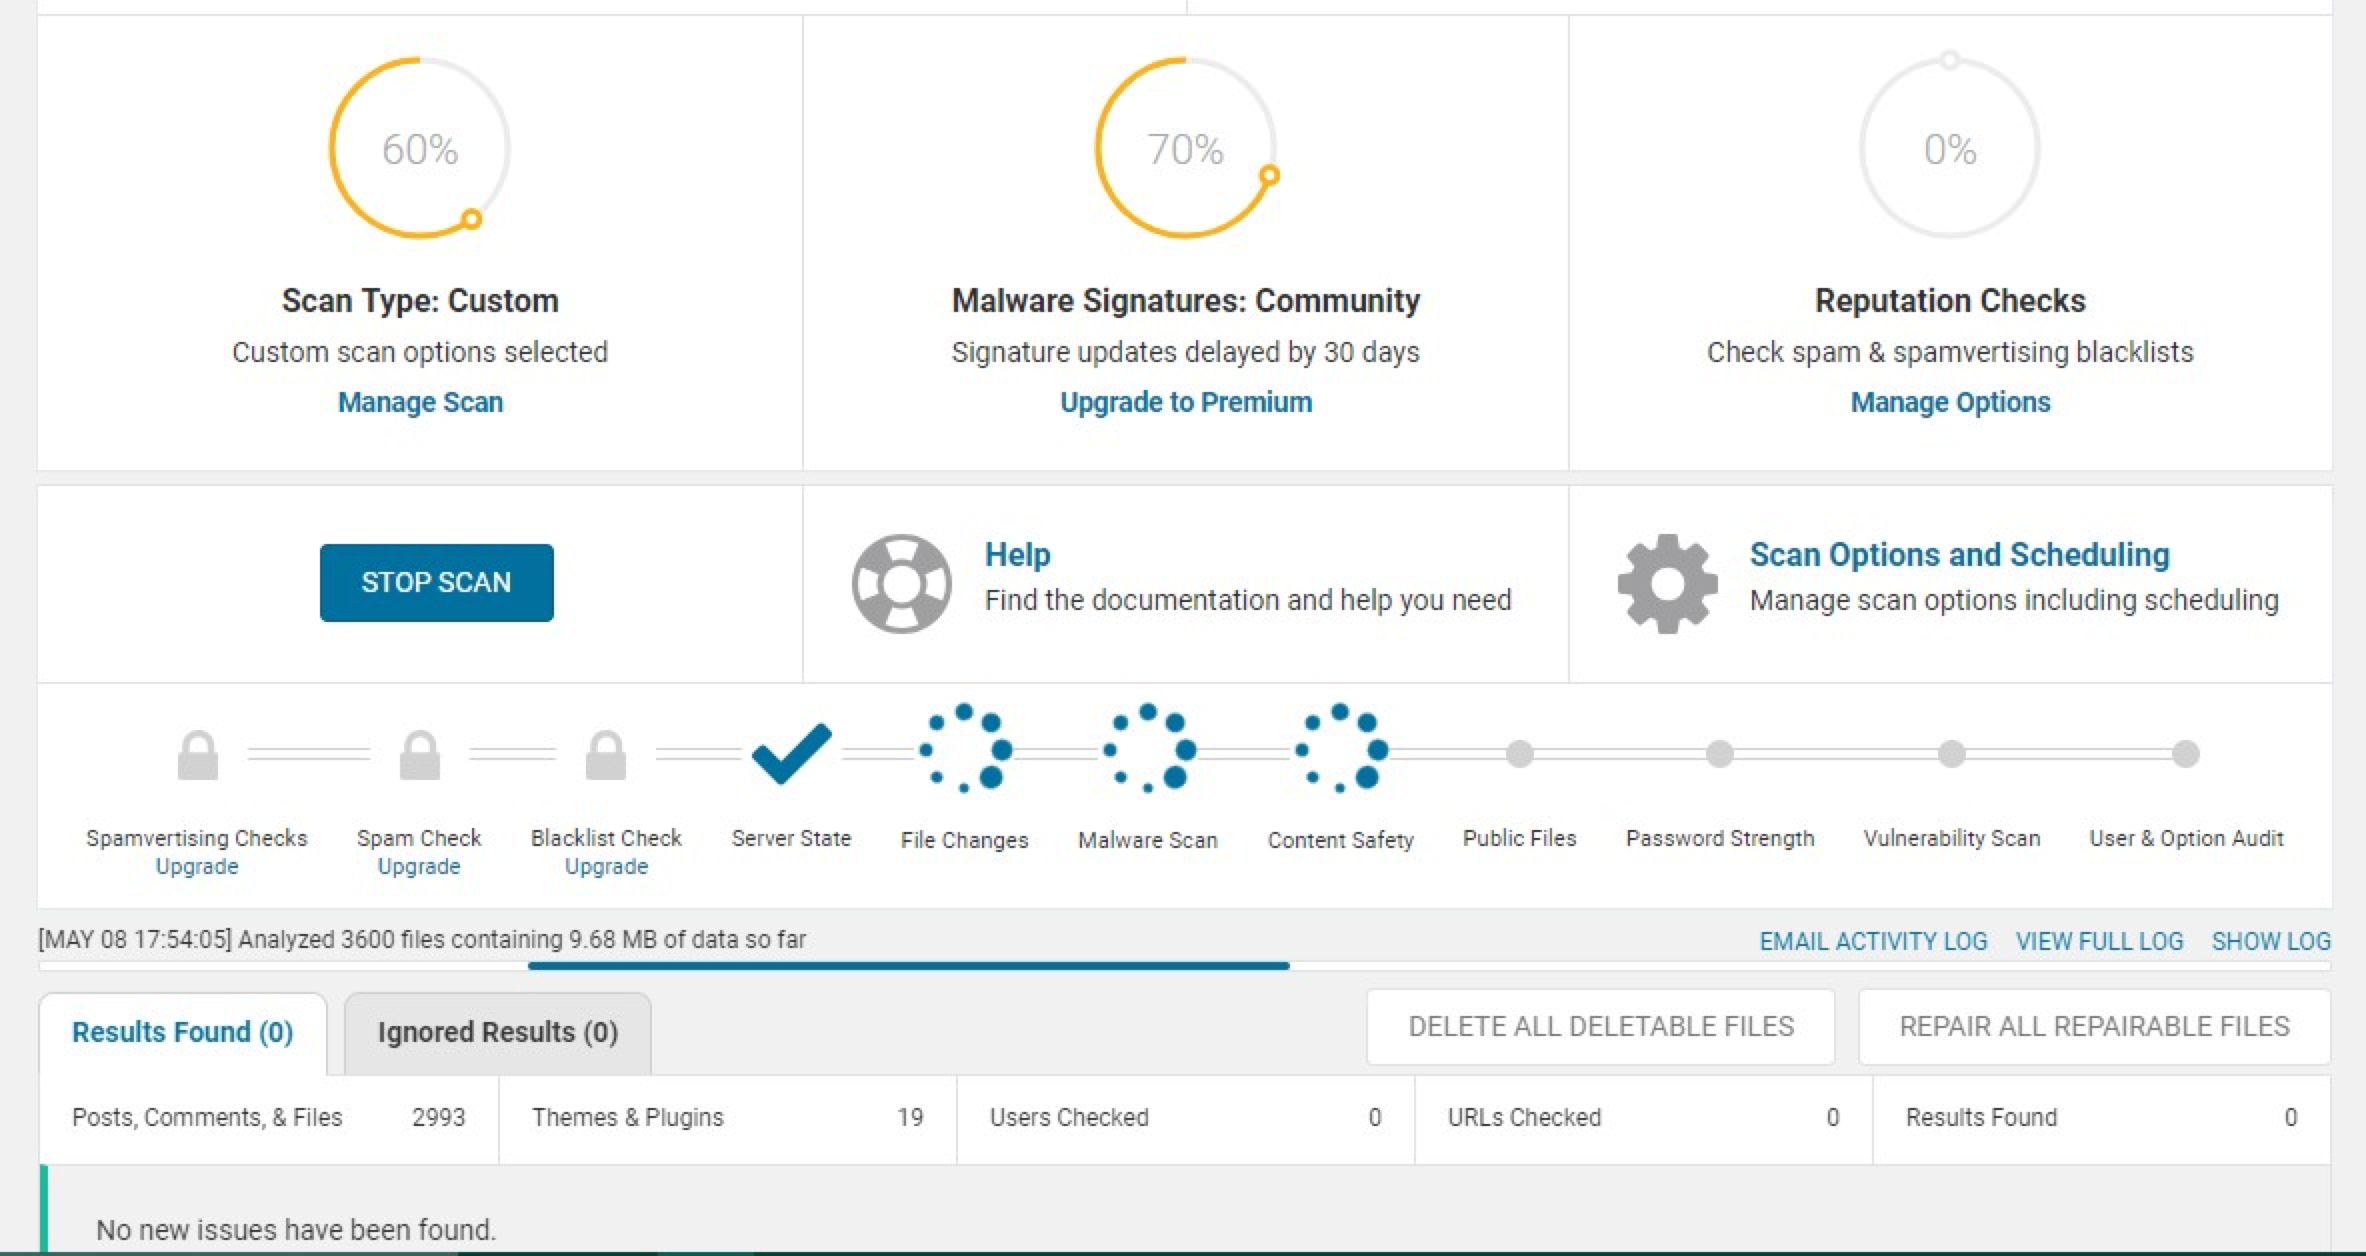Click the 60% Scan Type progress circle

click(x=420, y=148)
